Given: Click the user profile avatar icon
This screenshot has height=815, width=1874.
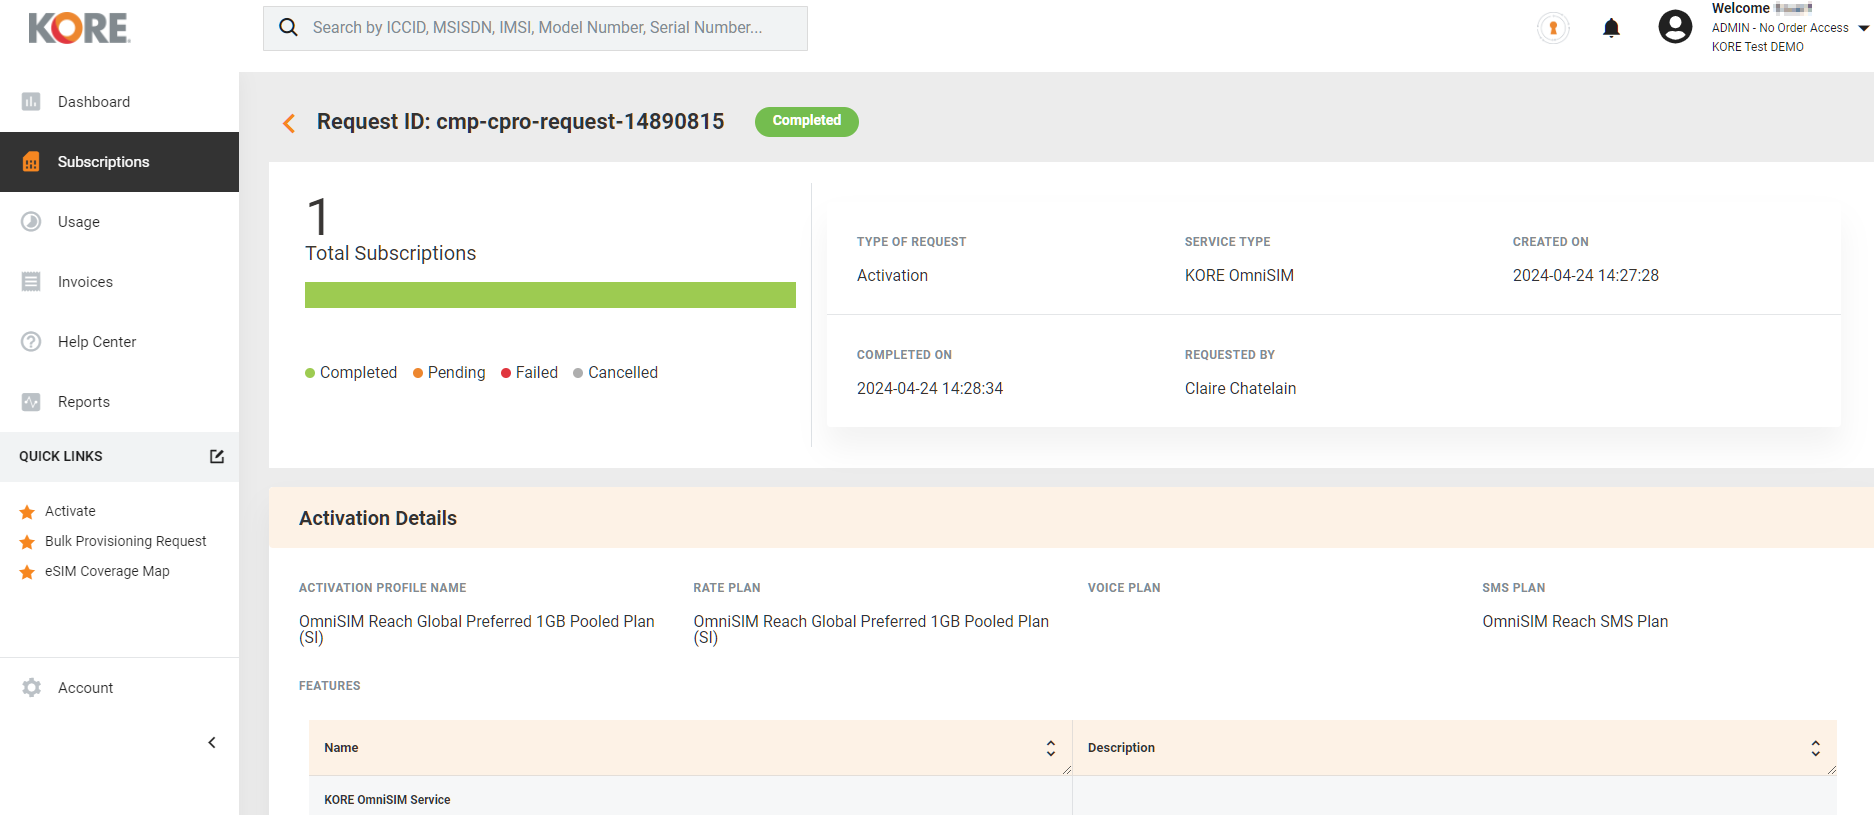Looking at the screenshot, I should 1675,27.
